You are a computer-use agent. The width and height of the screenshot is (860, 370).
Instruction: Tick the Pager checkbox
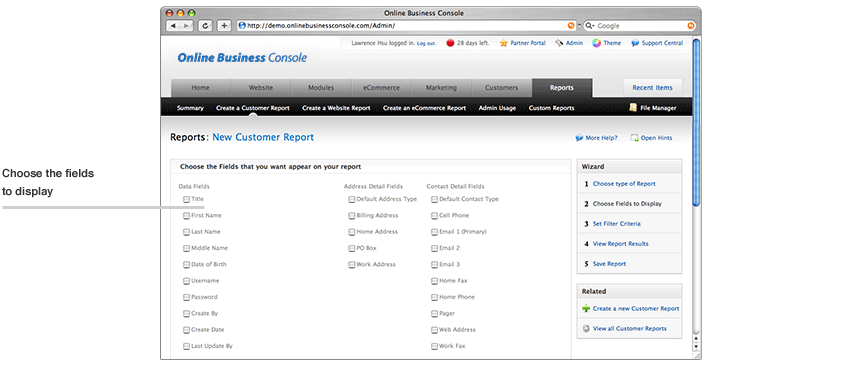coord(434,314)
